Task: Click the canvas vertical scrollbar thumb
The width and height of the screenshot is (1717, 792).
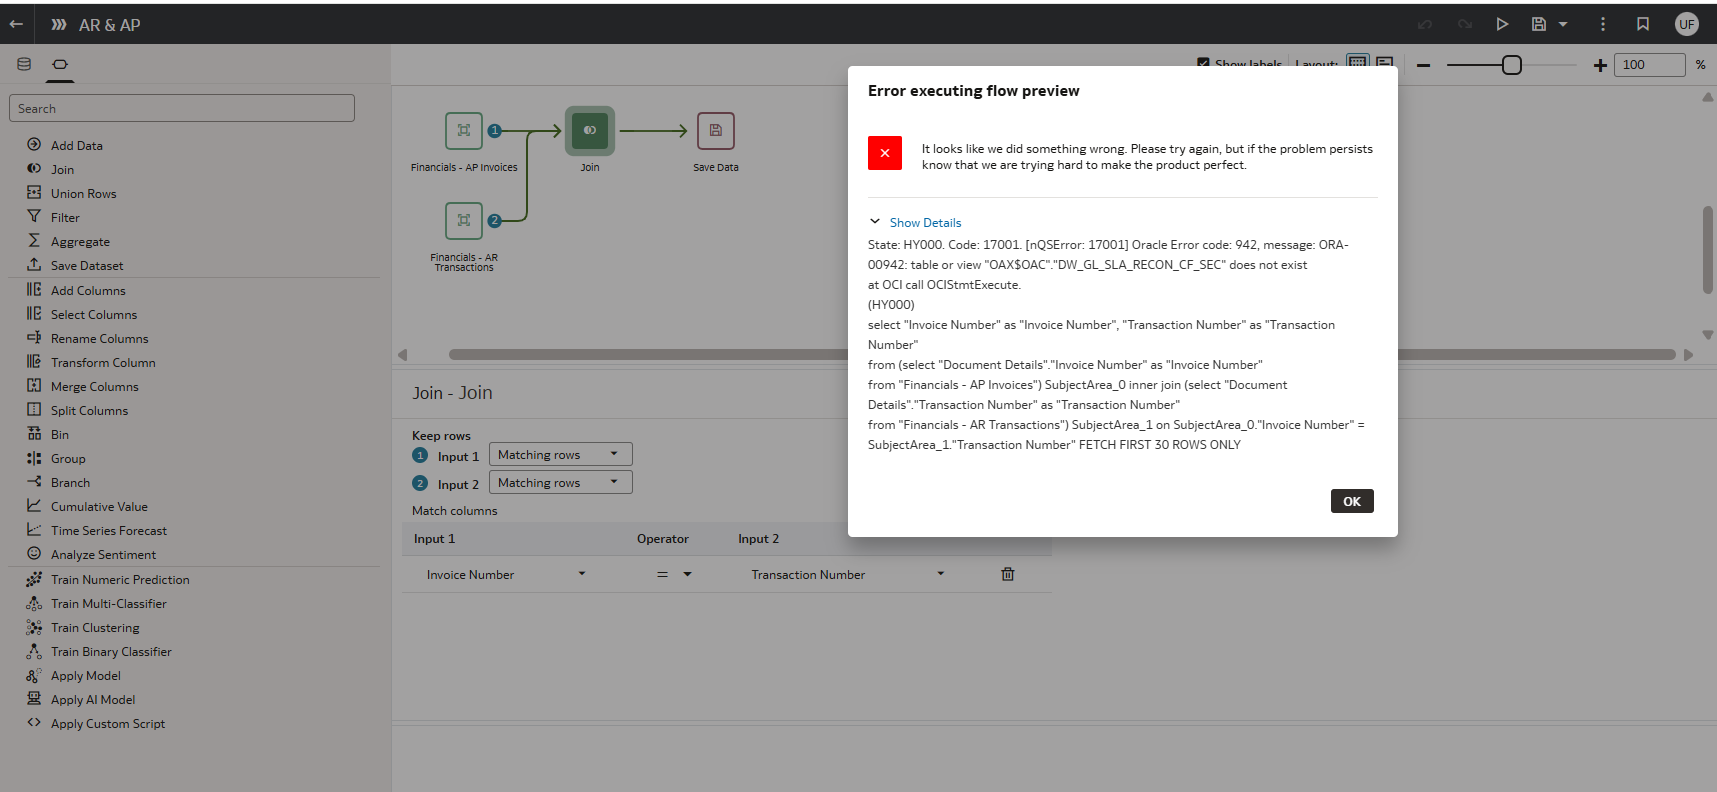Action: (1708, 250)
